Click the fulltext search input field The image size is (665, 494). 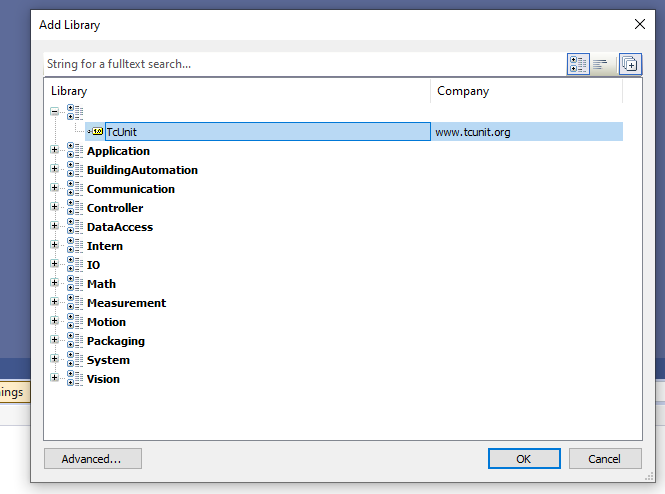[305, 64]
